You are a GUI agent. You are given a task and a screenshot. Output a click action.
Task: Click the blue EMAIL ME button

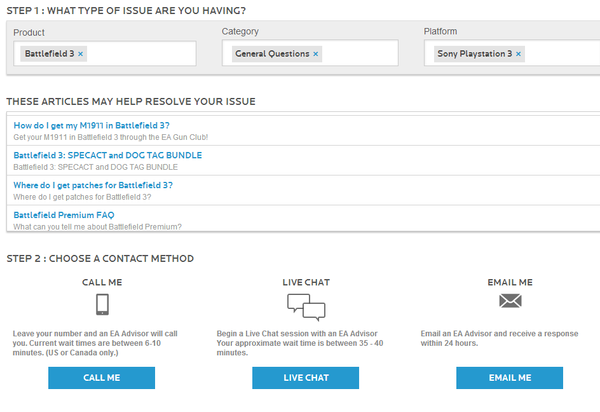click(x=510, y=378)
